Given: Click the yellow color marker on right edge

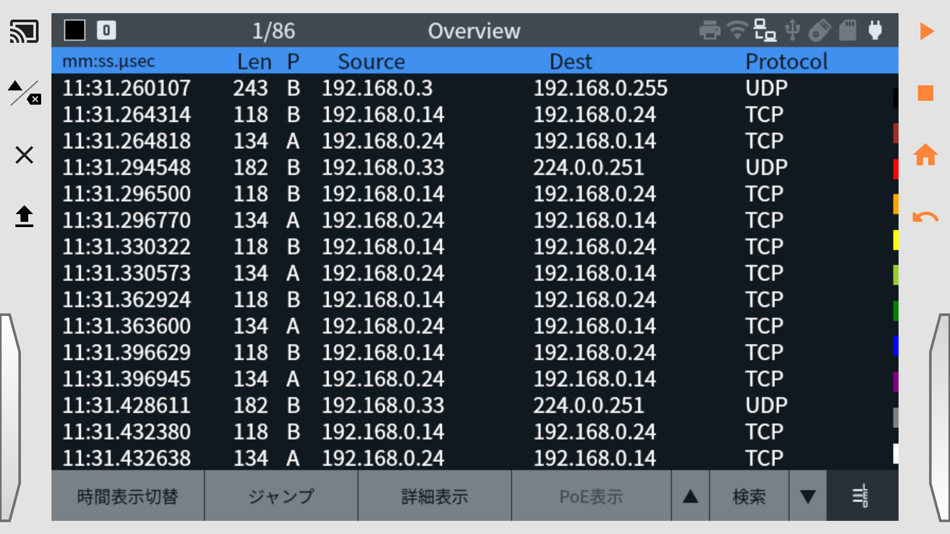Looking at the screenshot, I should click(x=895, y=240).
